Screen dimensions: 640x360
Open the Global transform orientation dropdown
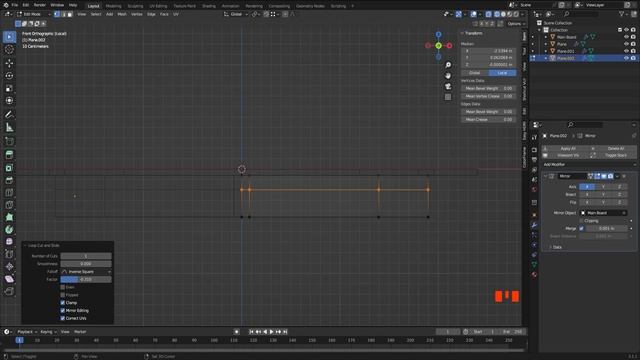click(x=236, y=14)
